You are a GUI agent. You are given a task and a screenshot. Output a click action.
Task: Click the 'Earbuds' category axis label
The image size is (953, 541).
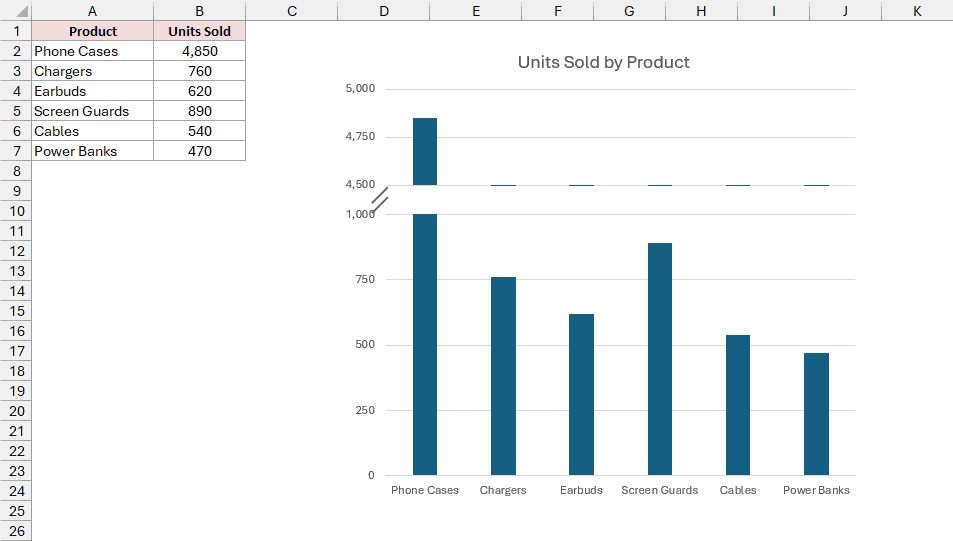(581, 490)
